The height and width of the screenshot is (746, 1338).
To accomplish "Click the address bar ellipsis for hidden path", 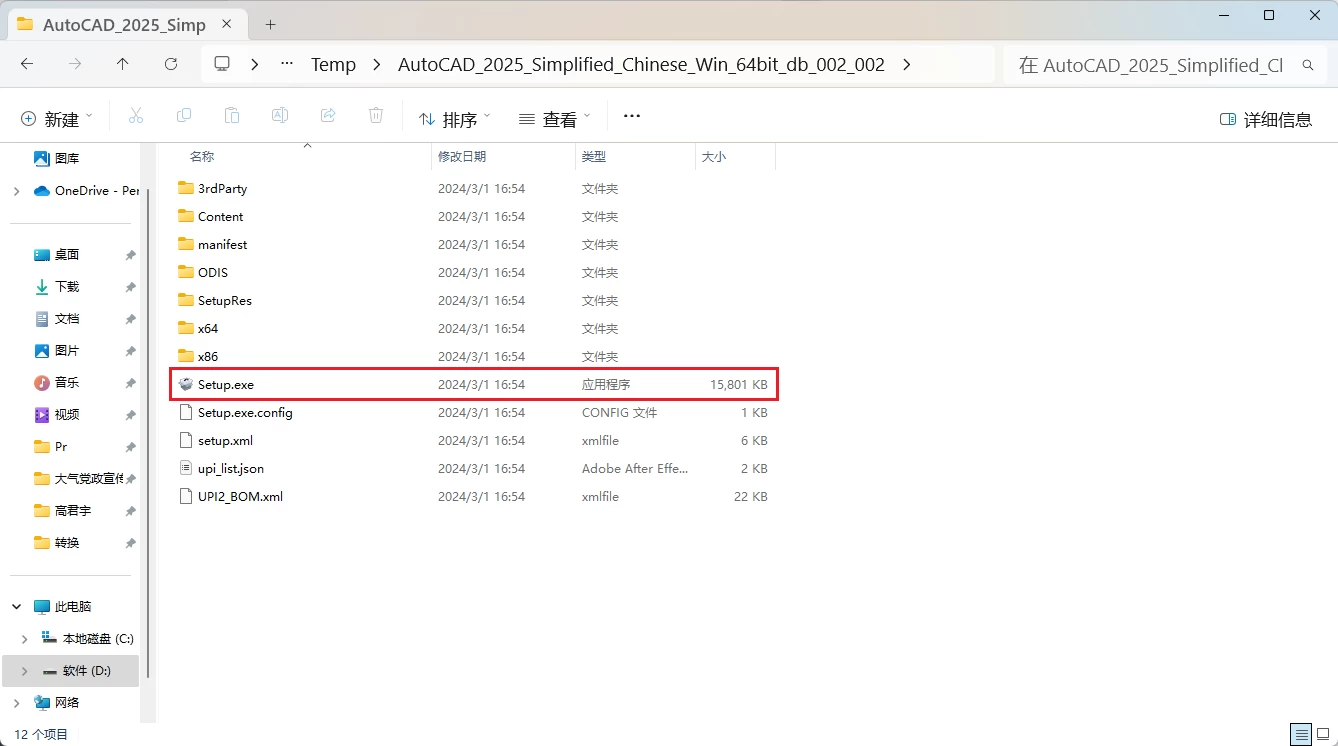I will [x=287, y=64].
